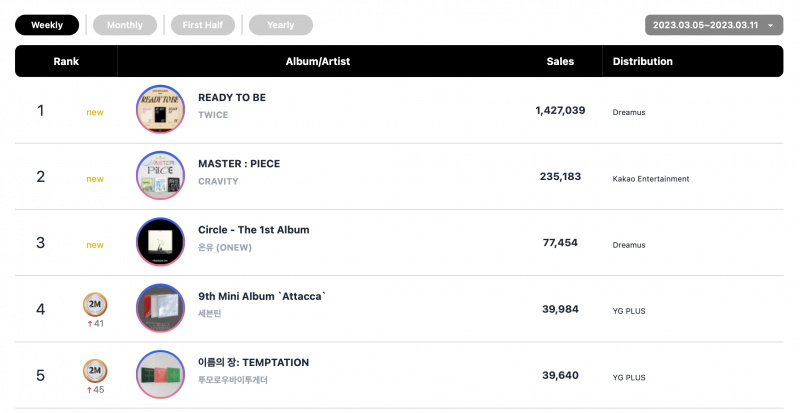This screenshot has height=413, width=800.
Task: Click the READY TO BE album cover
Action: [161, 109]
